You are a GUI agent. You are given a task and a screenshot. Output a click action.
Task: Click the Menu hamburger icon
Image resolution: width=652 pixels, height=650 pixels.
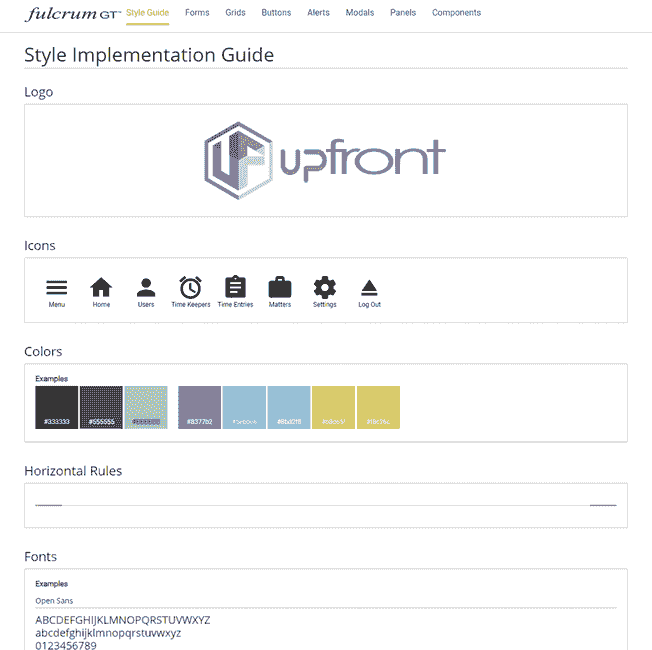coord(57,288)
